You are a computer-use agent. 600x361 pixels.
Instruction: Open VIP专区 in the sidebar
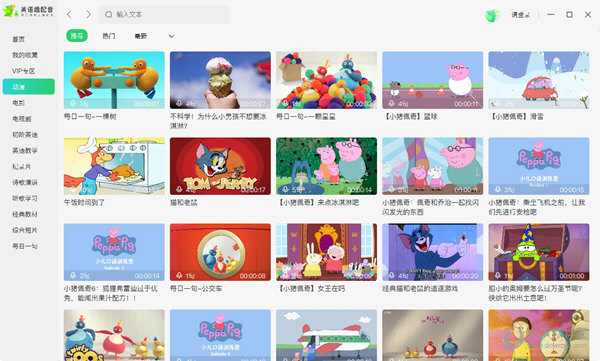(x=23, y=71)
